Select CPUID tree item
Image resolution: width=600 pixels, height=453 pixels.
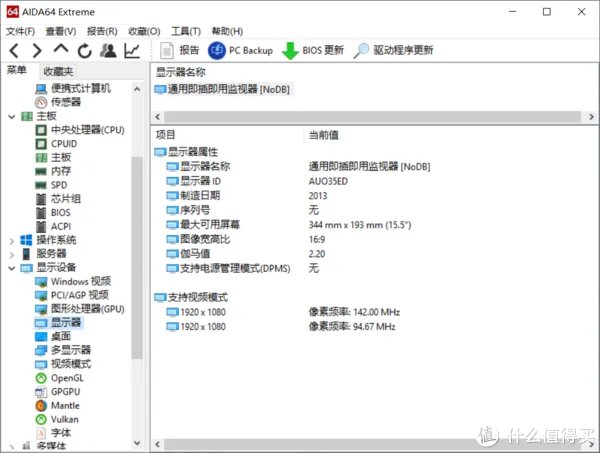click(56, 144)
